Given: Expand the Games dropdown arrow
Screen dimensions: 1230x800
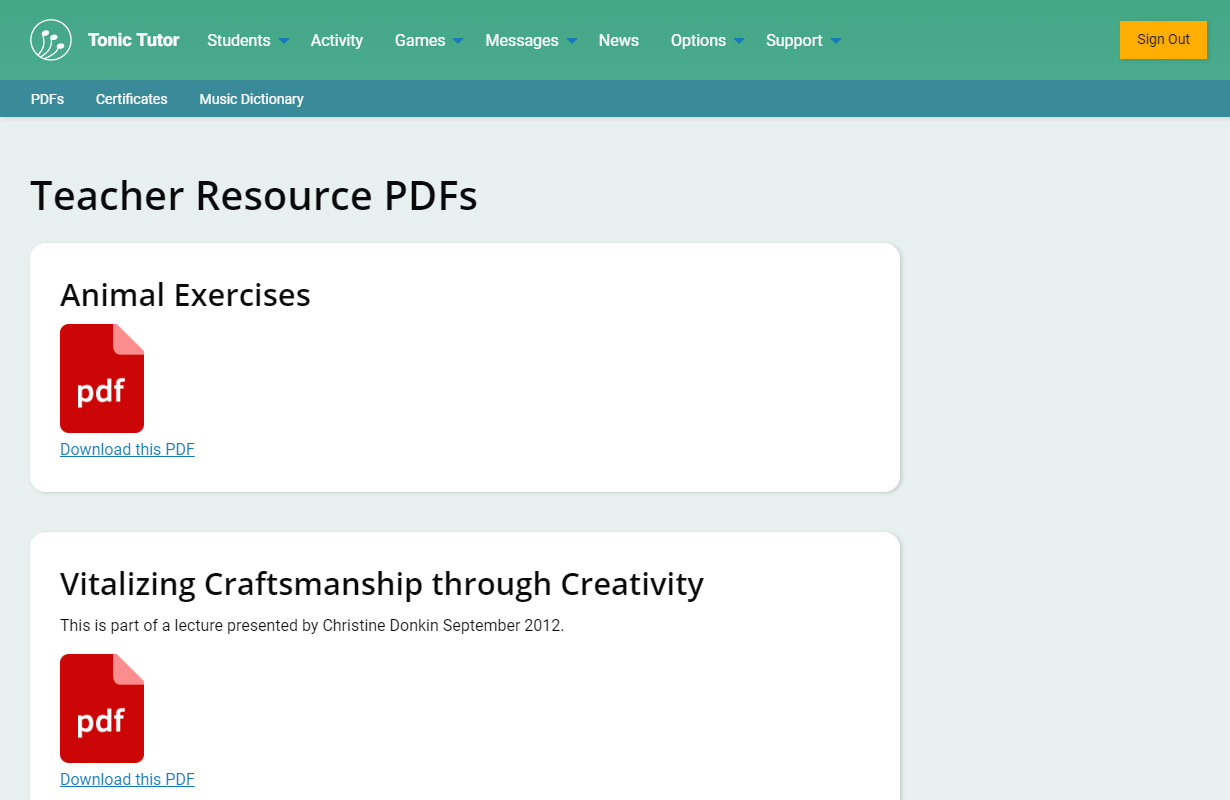Looking at the screenshot, I should (458, 41).
